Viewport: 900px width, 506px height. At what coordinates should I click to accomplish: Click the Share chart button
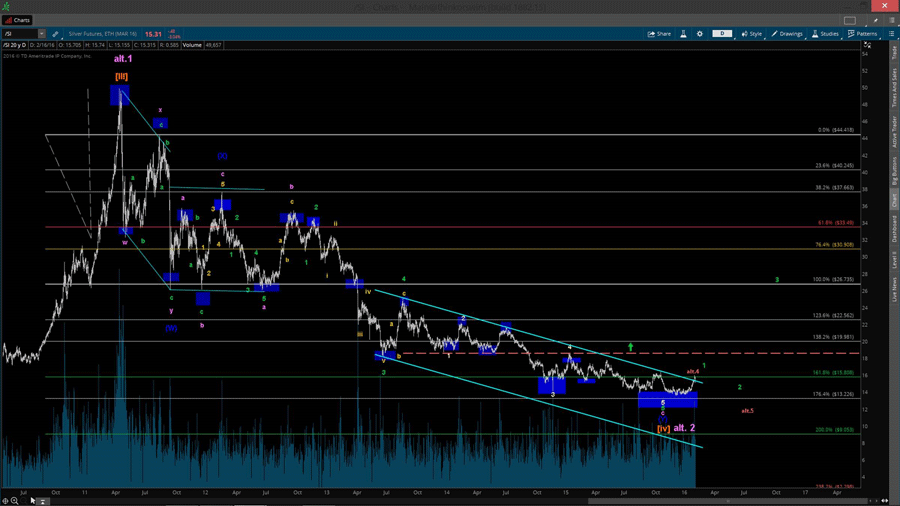[659, 34]
